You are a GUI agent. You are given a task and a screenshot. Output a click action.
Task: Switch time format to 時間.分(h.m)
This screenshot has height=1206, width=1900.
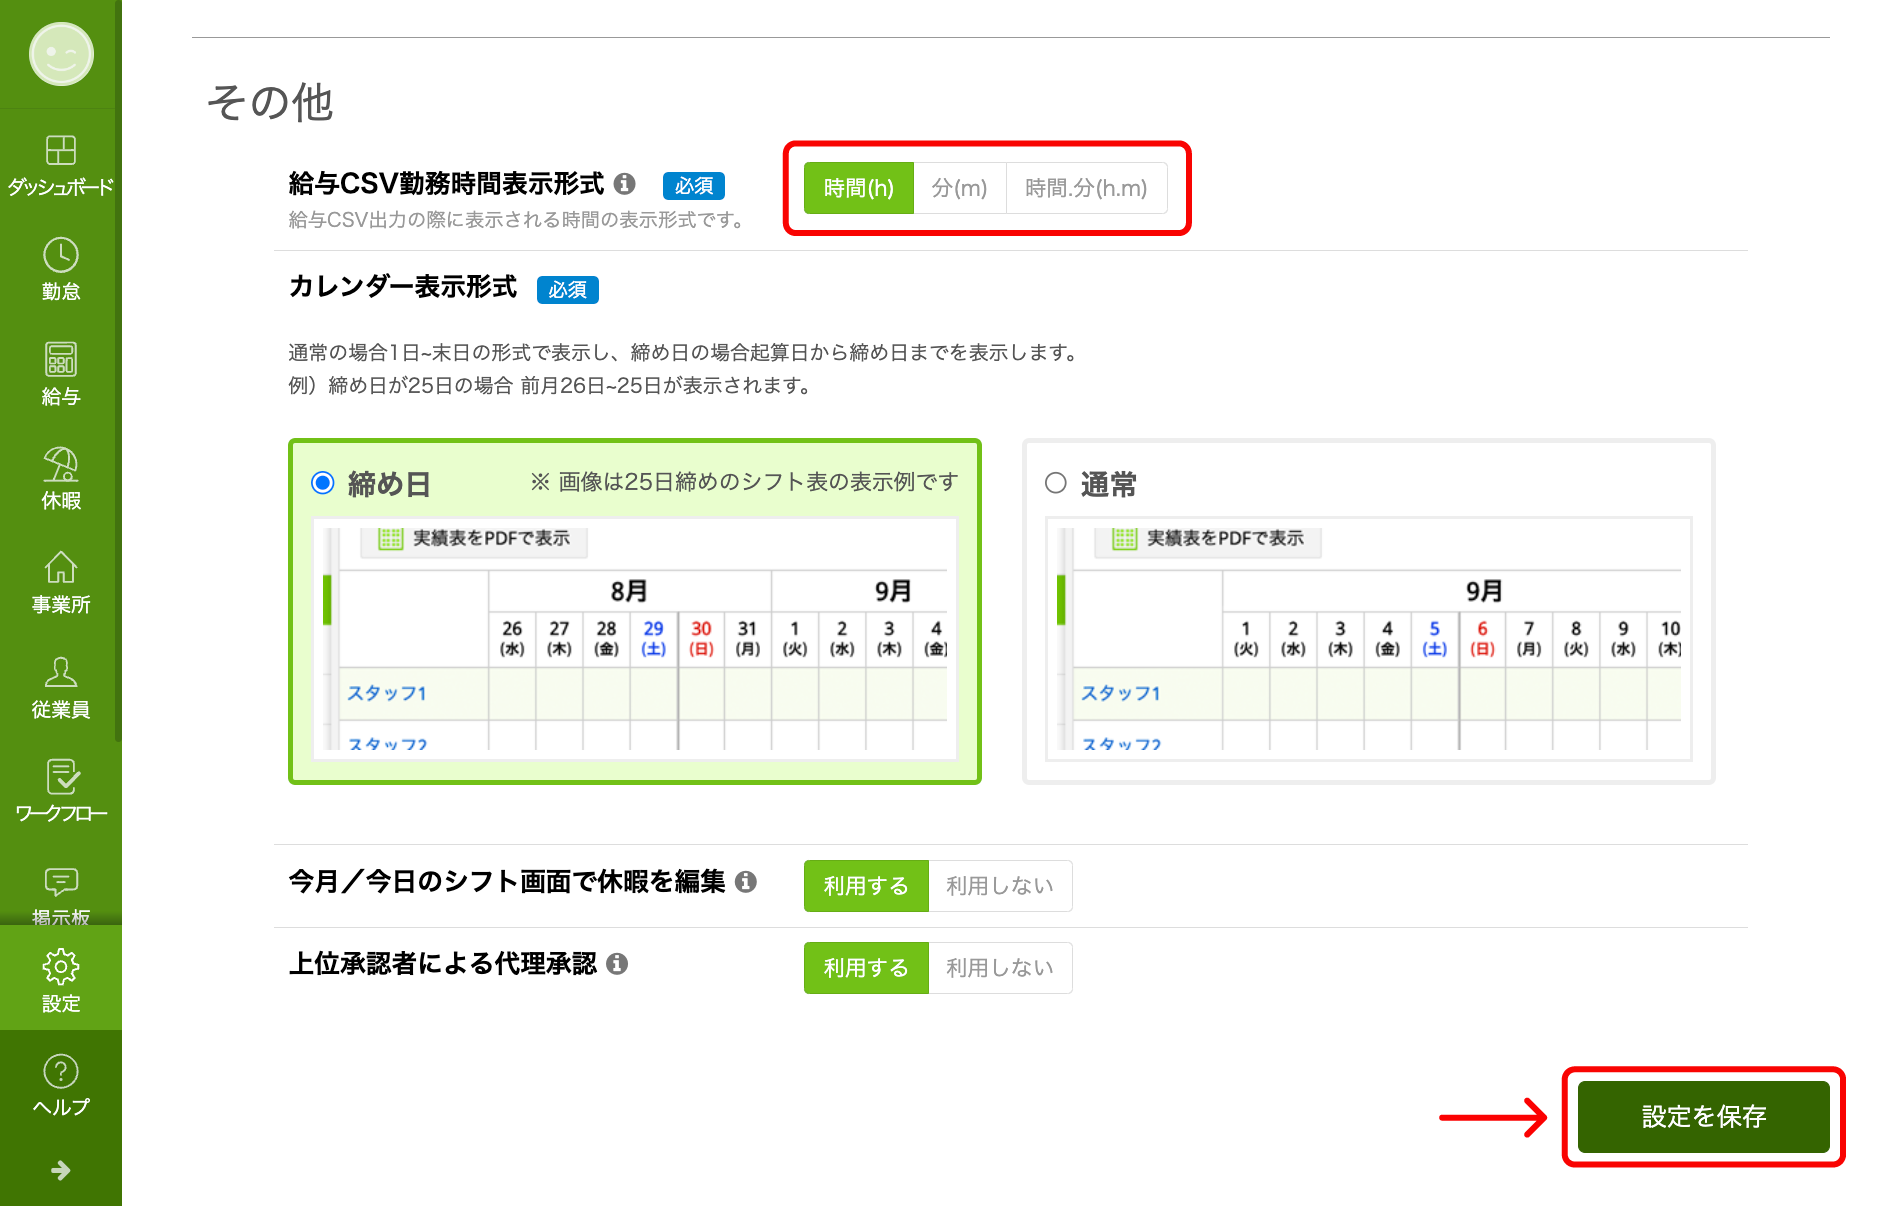coord(1086,187)
